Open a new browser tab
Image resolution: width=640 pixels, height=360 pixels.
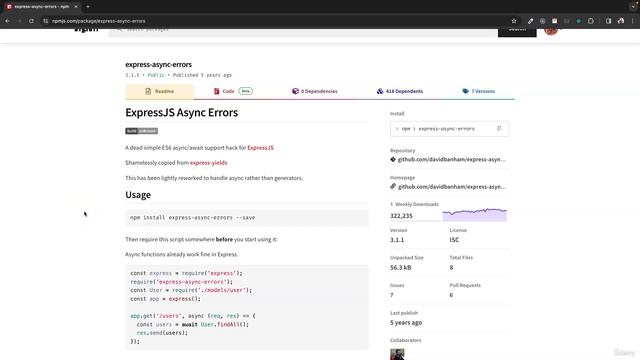[88, 7]
